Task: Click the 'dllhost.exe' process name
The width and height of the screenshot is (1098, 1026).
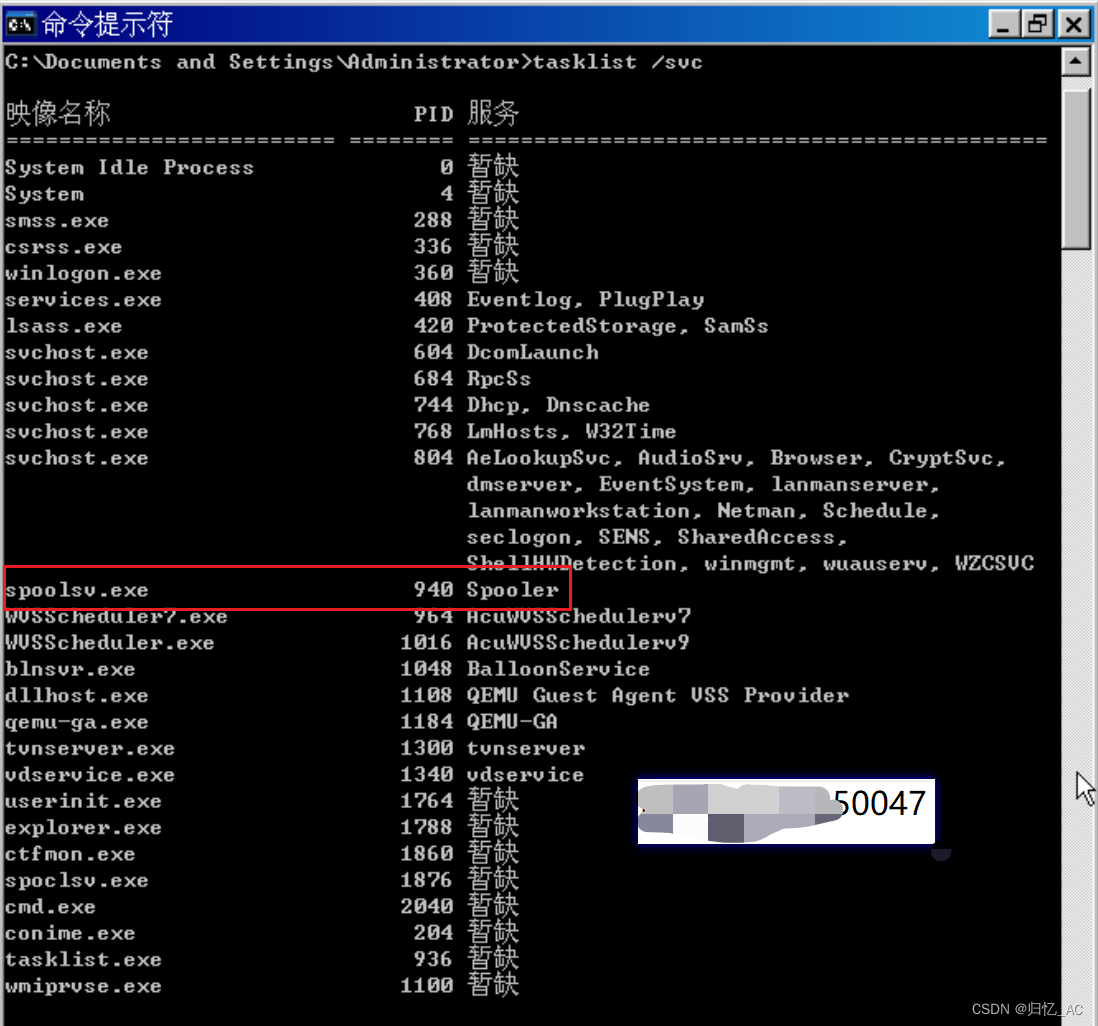Action: pos(76,696)
